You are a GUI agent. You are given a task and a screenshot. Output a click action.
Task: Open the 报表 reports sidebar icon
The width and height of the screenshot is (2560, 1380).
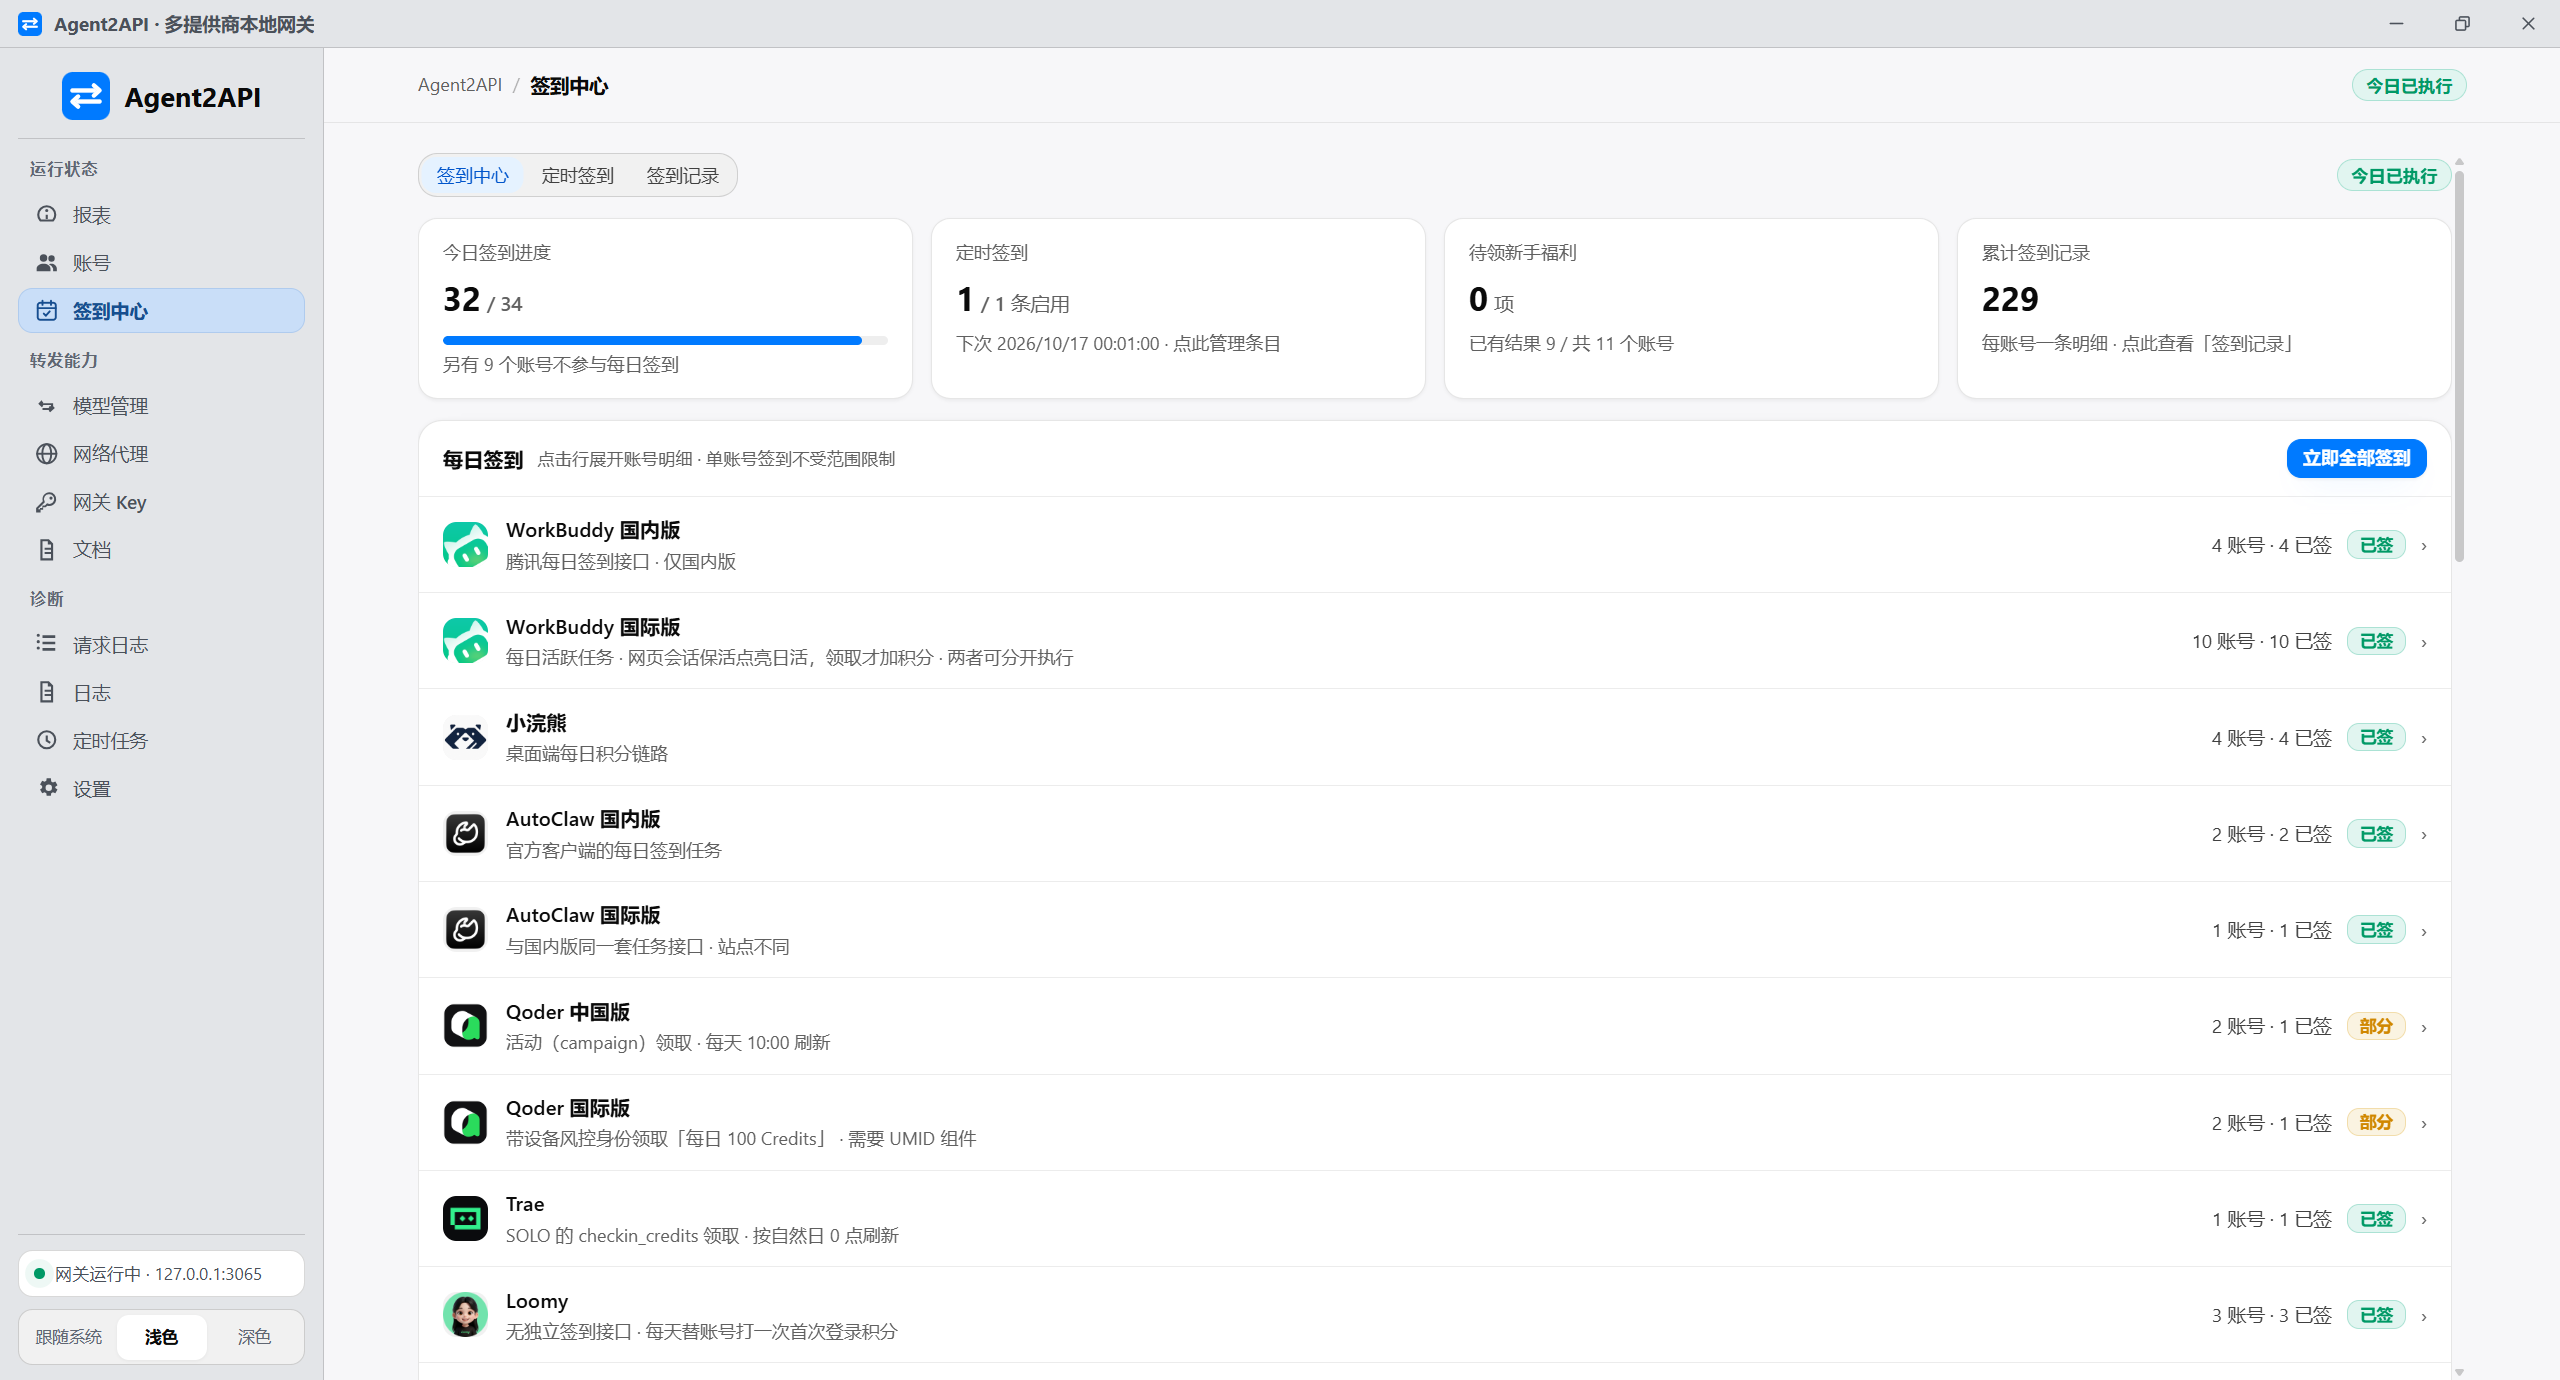[46, 214]
